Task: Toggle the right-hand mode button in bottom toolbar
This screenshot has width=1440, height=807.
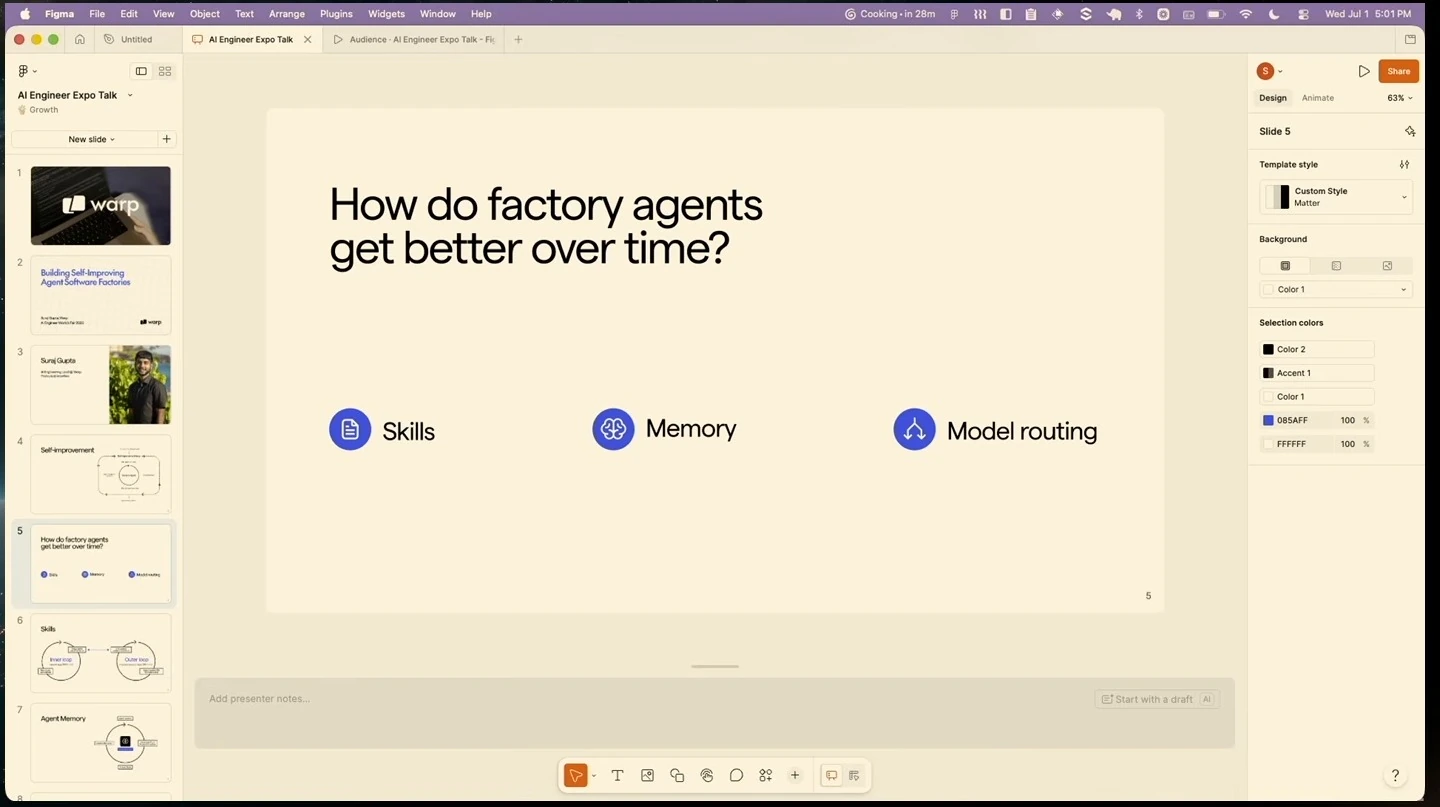Action: pyautogui.click(x=854, y=775)
